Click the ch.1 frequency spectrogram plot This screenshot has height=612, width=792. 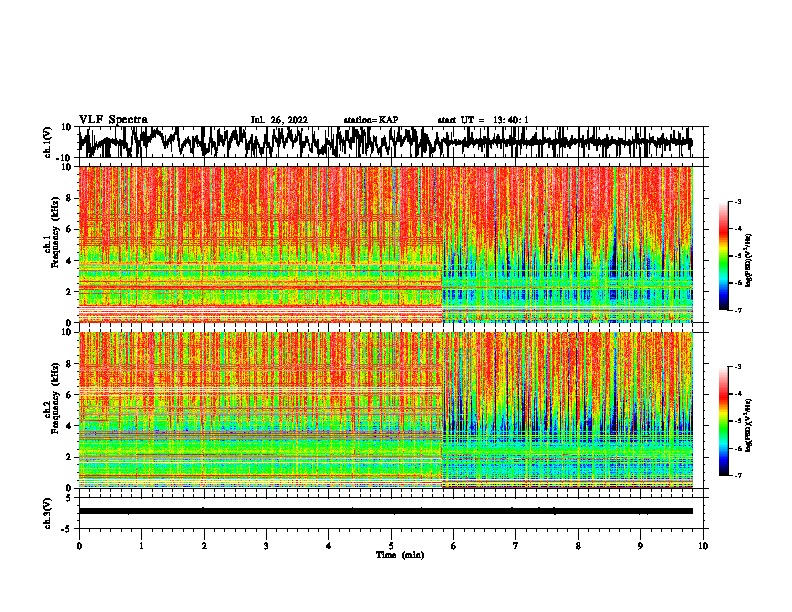(386, 244)
